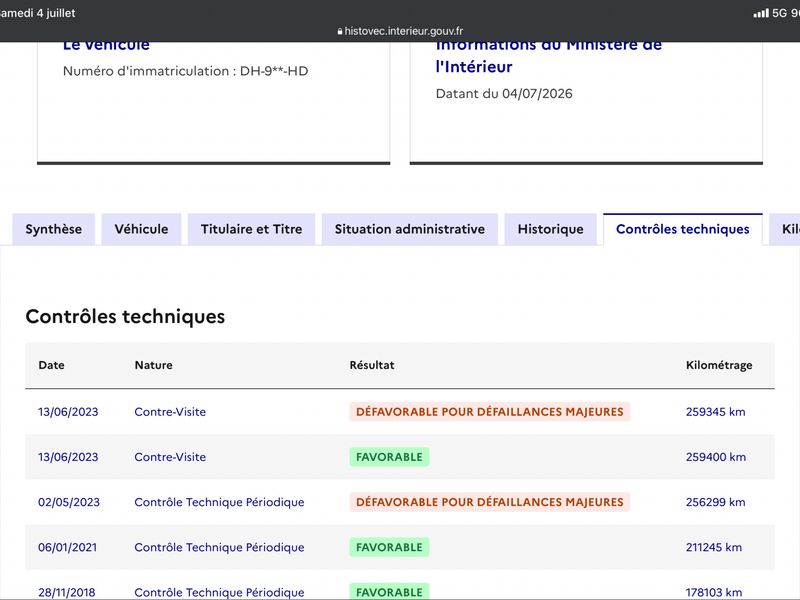
Task: Tap the lock icon beside the URL
Action: click(340, 32)
